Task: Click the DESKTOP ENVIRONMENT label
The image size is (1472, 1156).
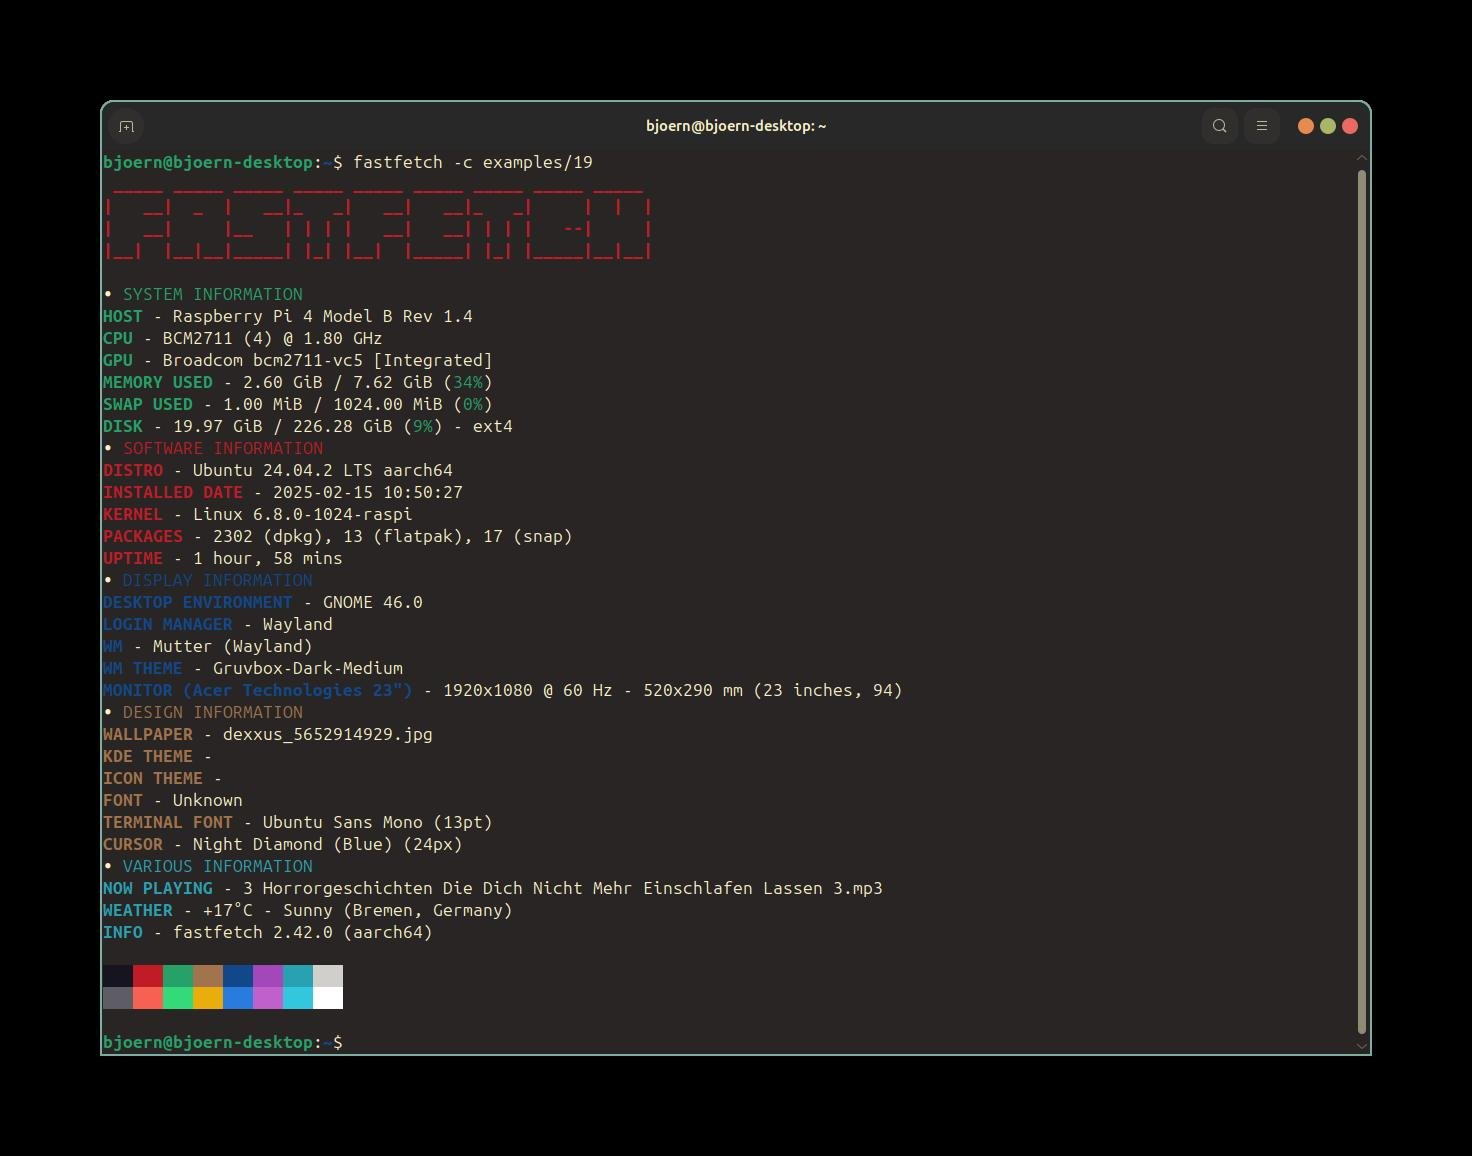Action: (x=198, y=602)
